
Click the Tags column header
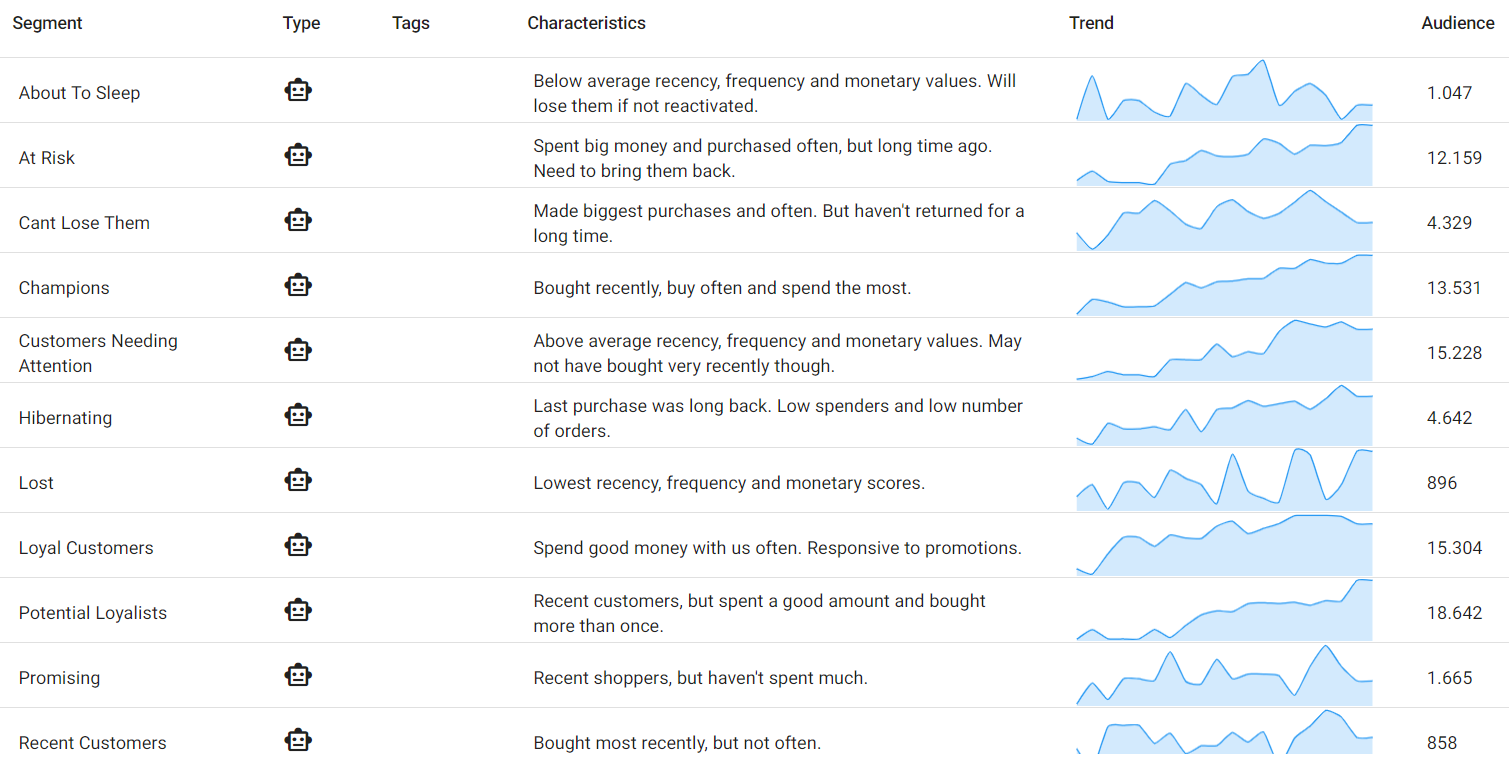[410, 23]
